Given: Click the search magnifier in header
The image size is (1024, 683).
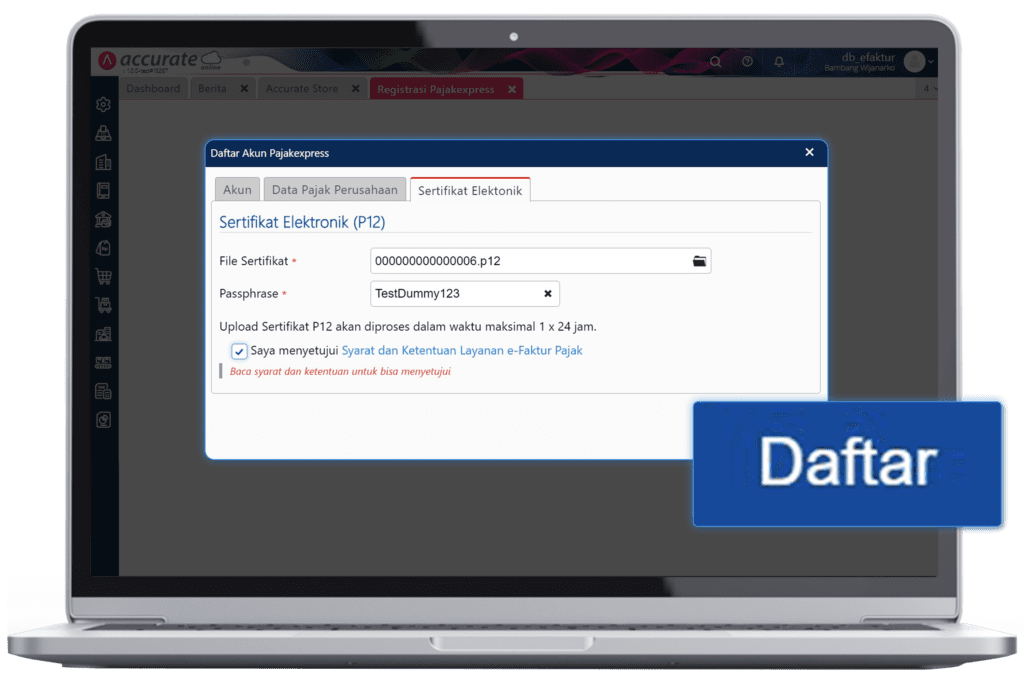Looking at the screenshot, I should [x=716, y=62].
